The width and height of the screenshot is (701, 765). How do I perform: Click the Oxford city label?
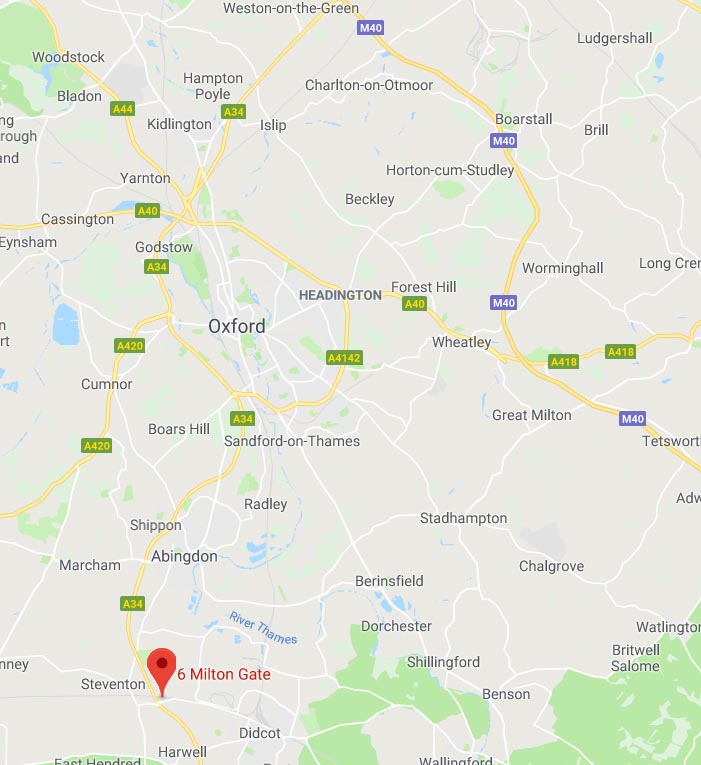click(x=237, y=326)
